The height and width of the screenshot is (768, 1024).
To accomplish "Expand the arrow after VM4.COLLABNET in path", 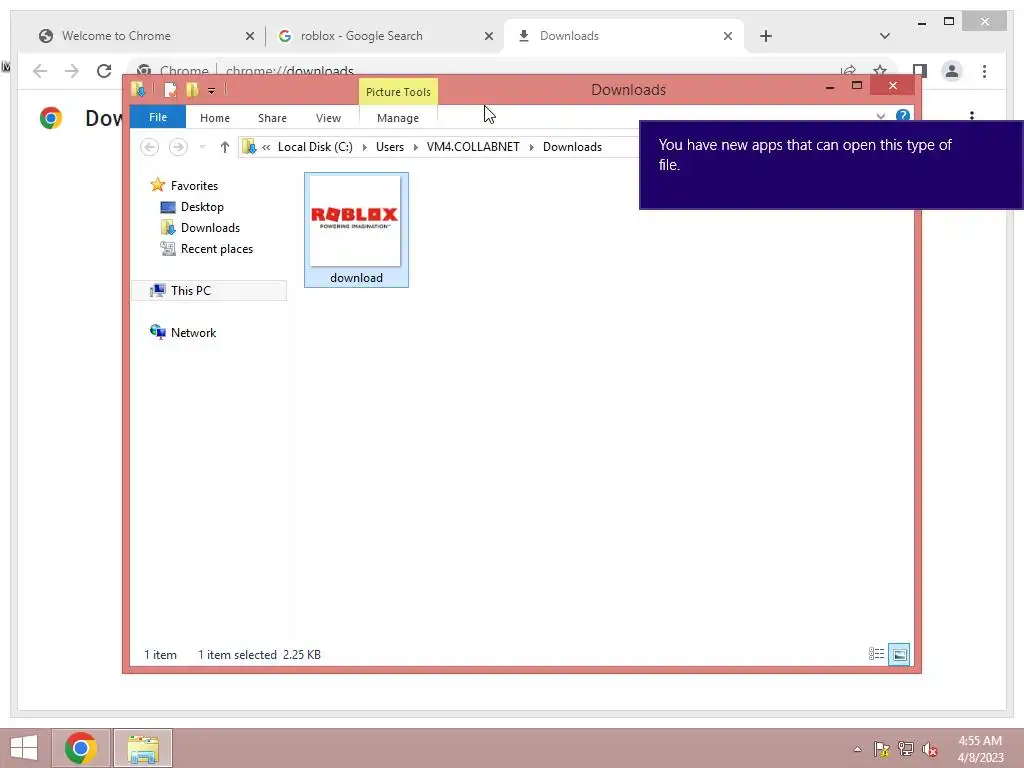I will [x=532, y=147].
